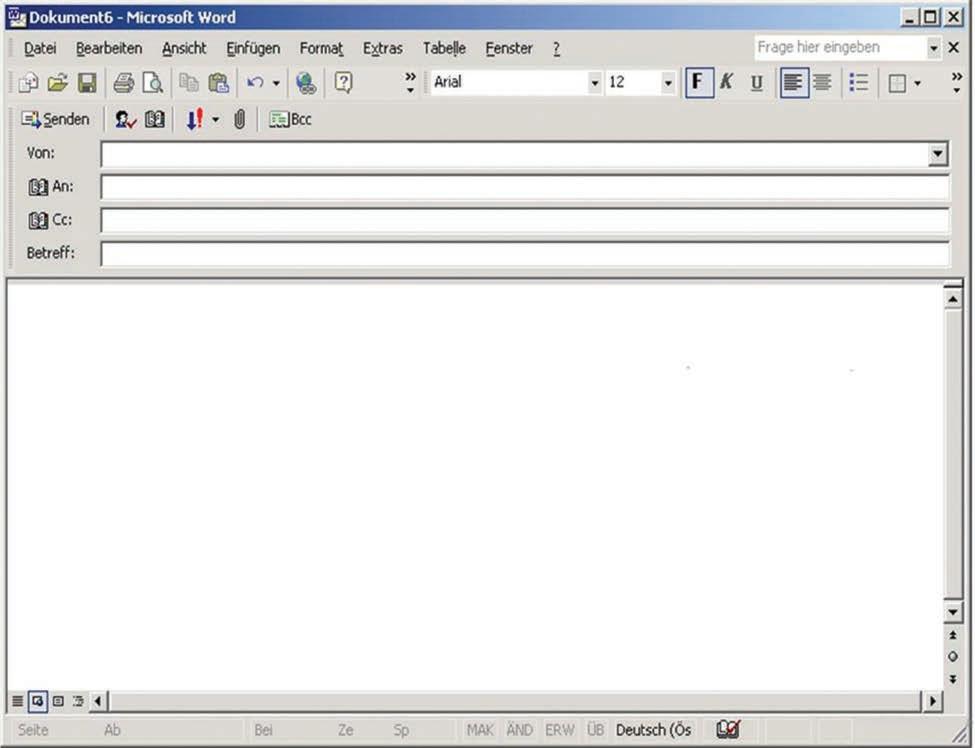Align text left
The height and width of the screenshot is (748, 975).
click(x=793, y=83)
